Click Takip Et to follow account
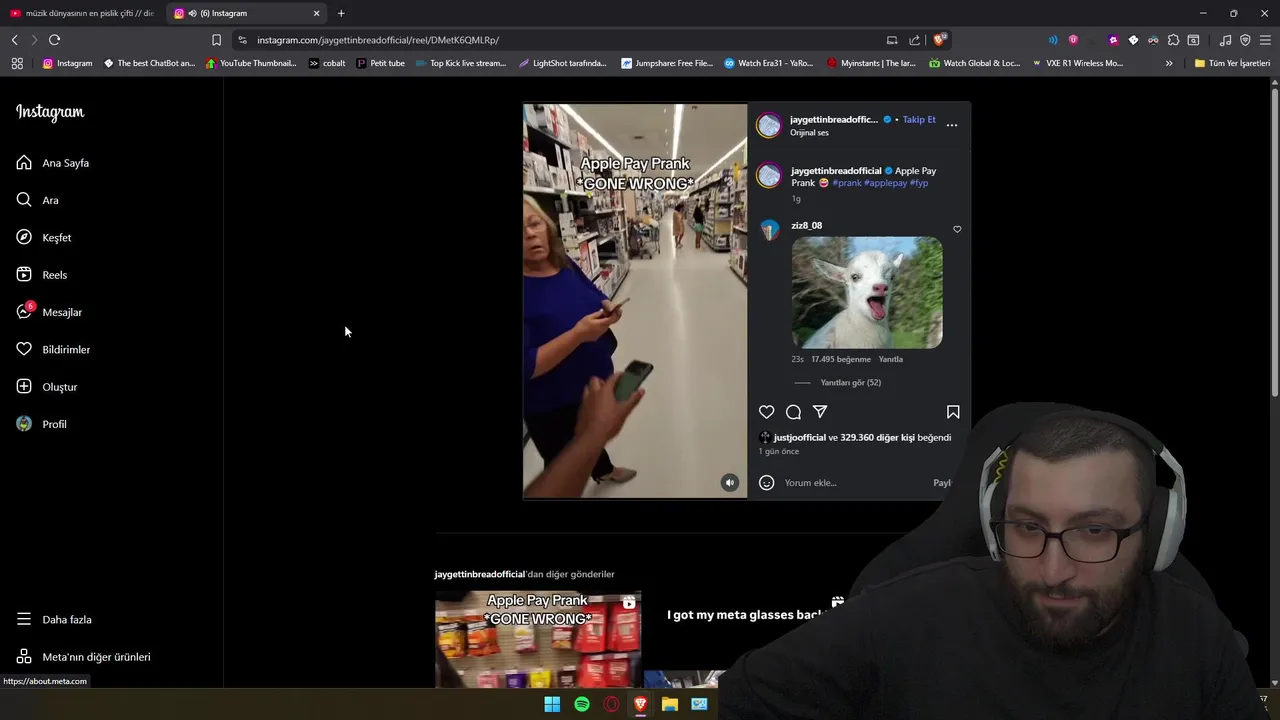Viewport: 1280px width, 720px height. [x=919, y=120]
